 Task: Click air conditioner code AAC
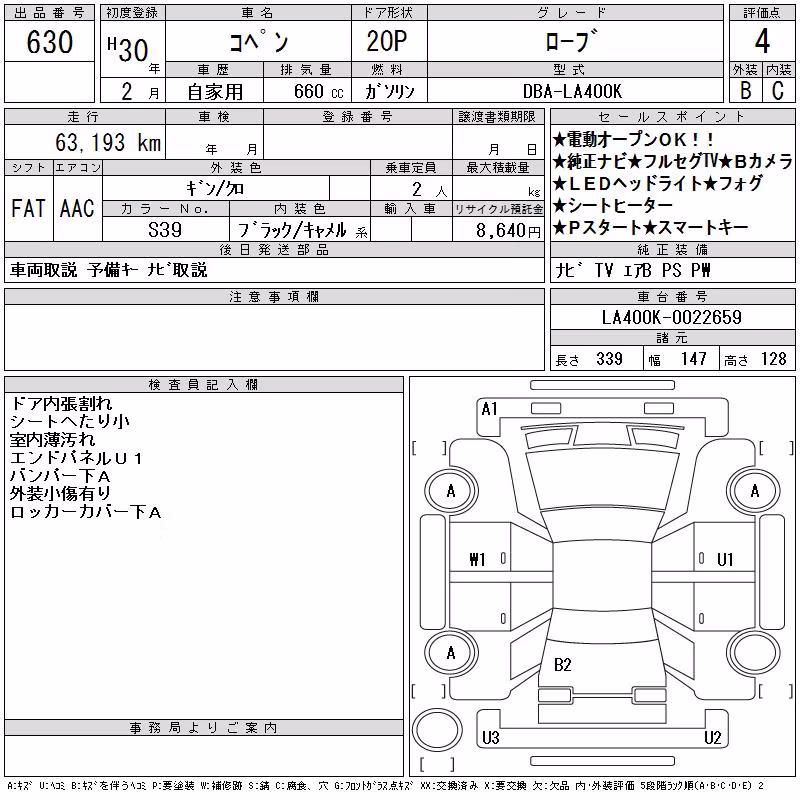point(77,208)
